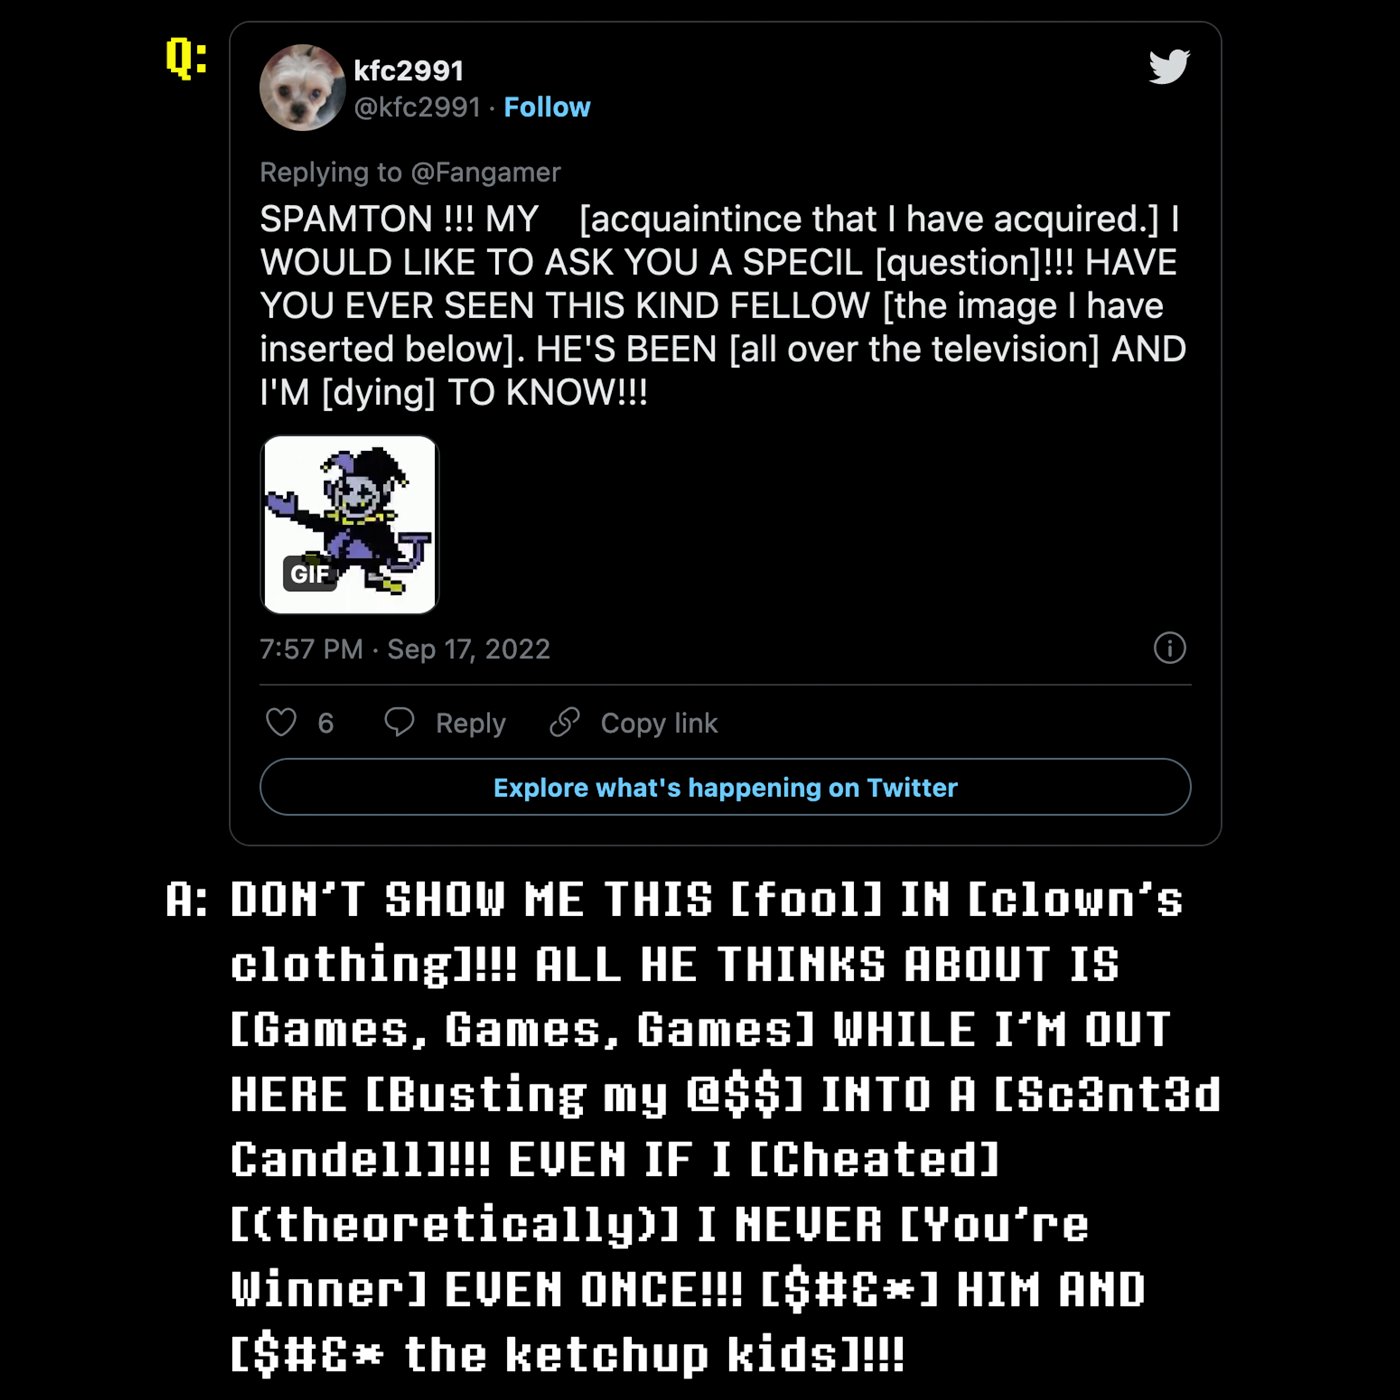
Task: Follow the kfc2991 account
Action: pos(547,107)
